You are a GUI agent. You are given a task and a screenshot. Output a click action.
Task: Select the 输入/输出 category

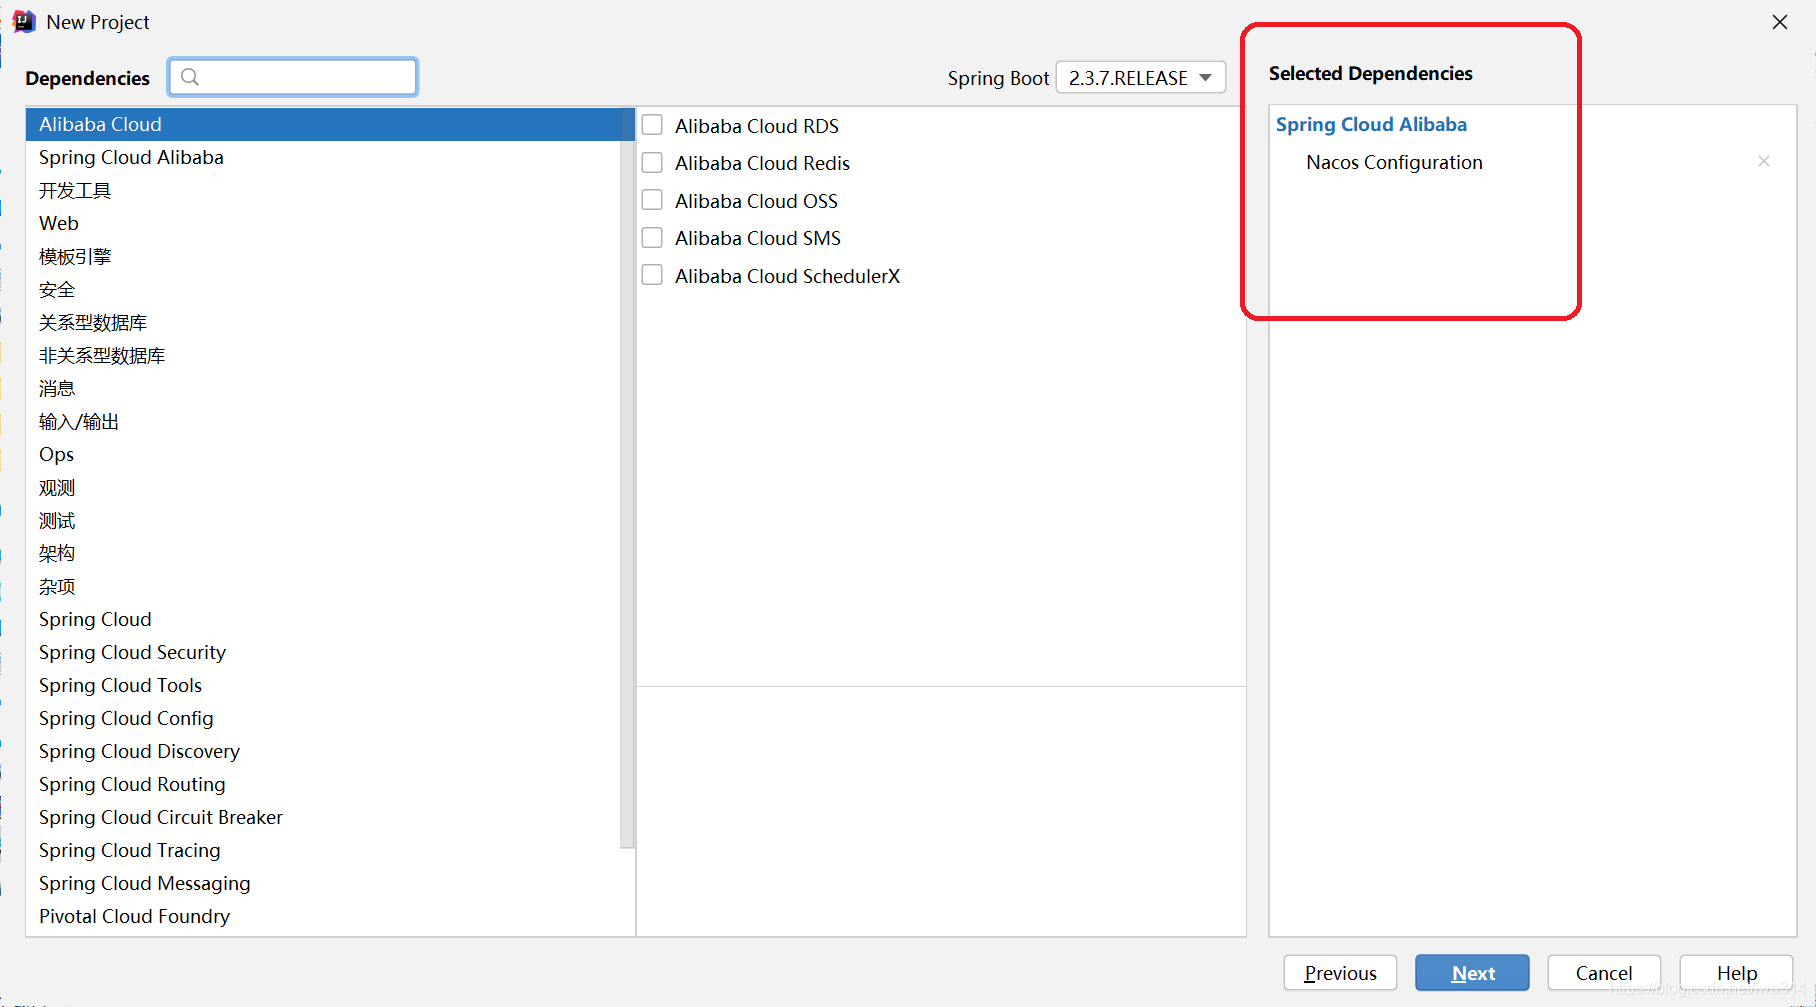(323, 421)
